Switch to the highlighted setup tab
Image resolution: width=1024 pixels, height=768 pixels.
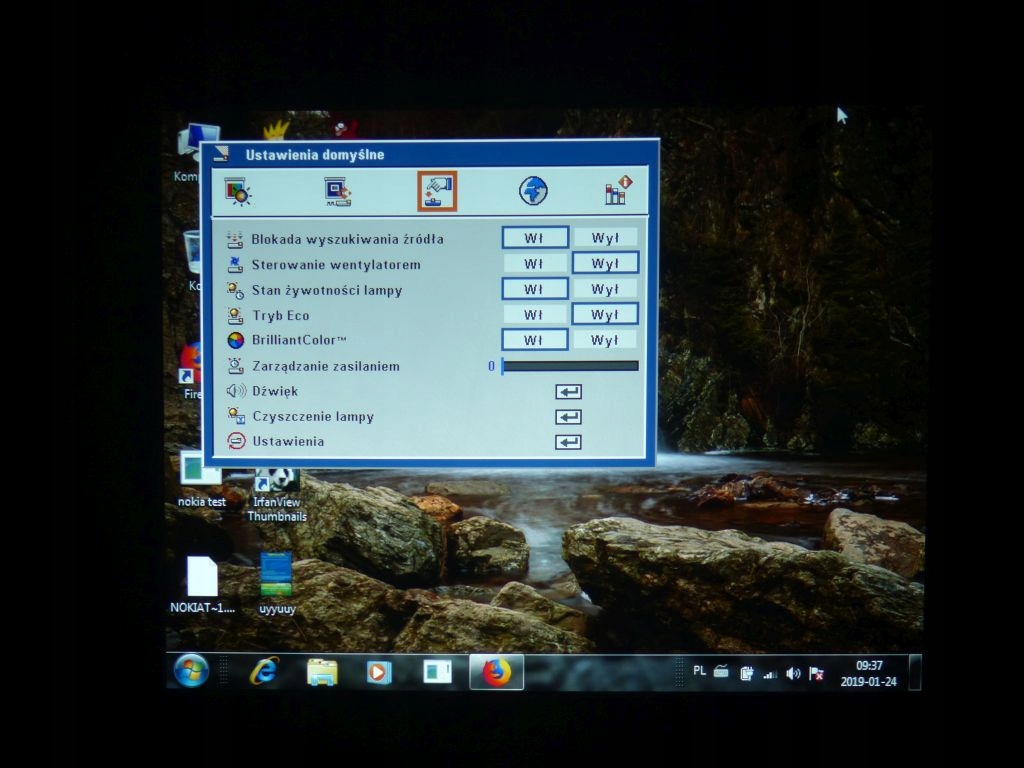click(437, 189)
